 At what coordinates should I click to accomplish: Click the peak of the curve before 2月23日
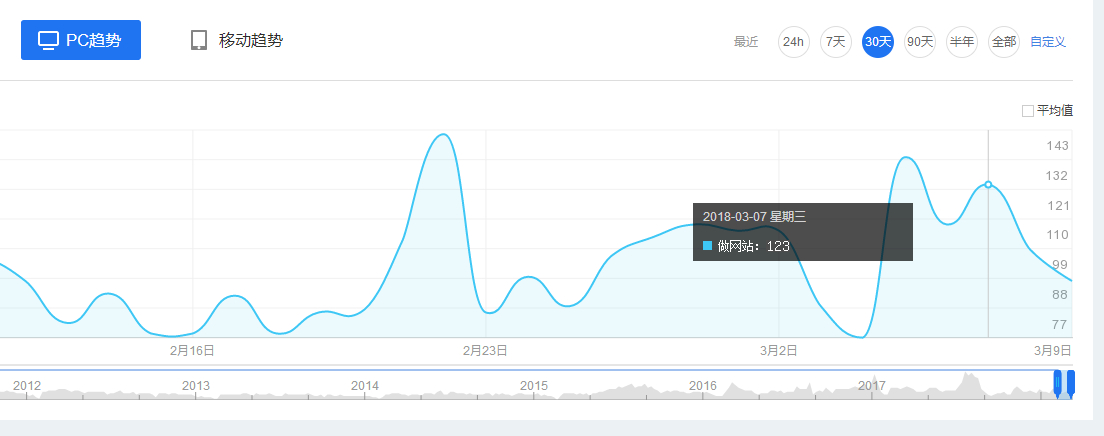click(442, 134)
